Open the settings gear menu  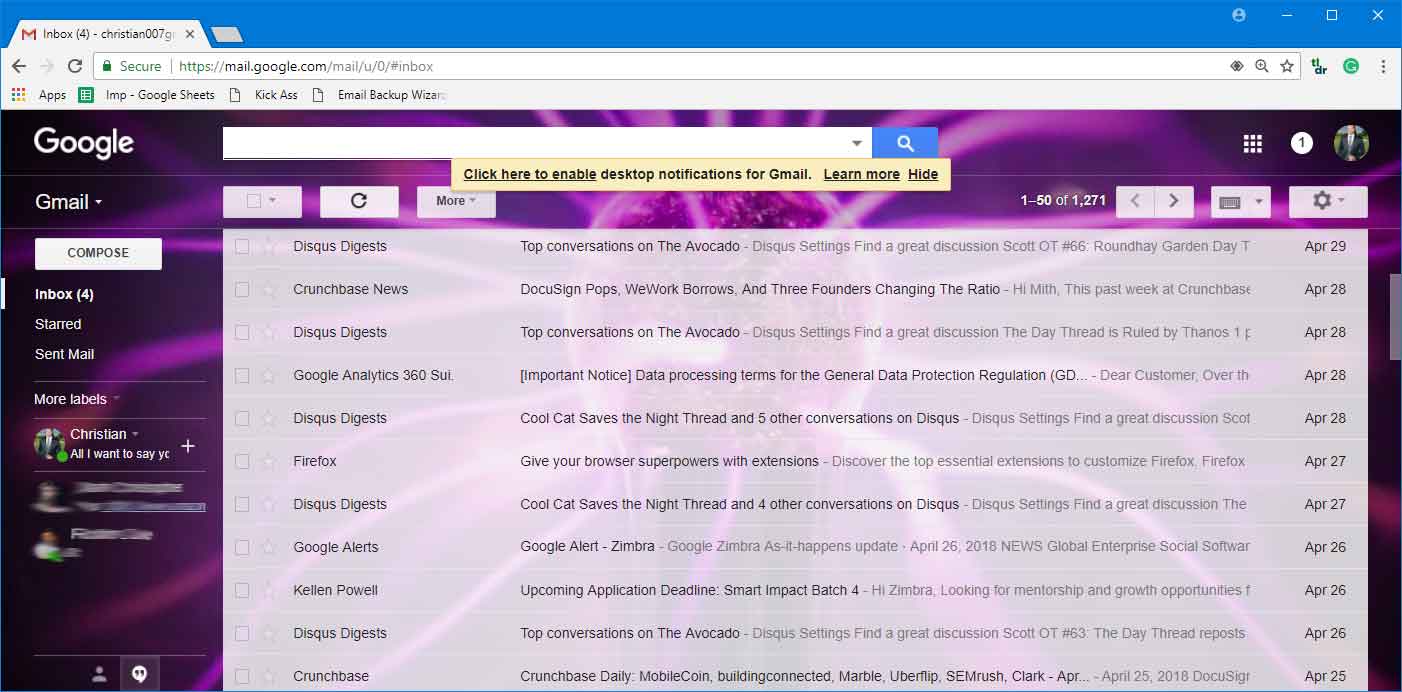coord(1328,201)
